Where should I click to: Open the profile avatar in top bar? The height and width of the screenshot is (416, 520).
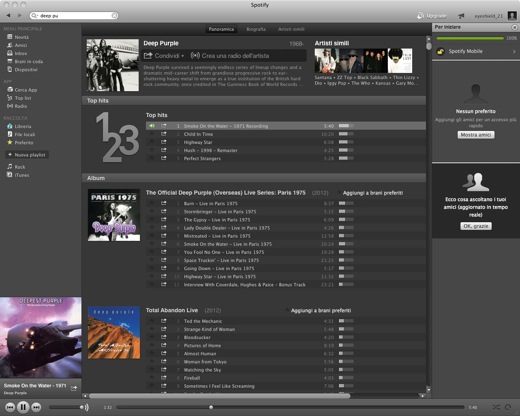point(512,15)
